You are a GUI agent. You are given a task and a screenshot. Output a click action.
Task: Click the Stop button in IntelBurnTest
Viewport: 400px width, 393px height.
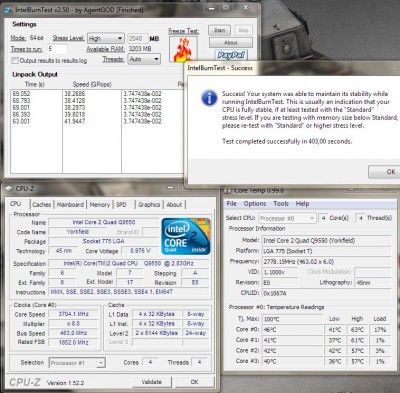pyautogui.click(x=243, y=30)
